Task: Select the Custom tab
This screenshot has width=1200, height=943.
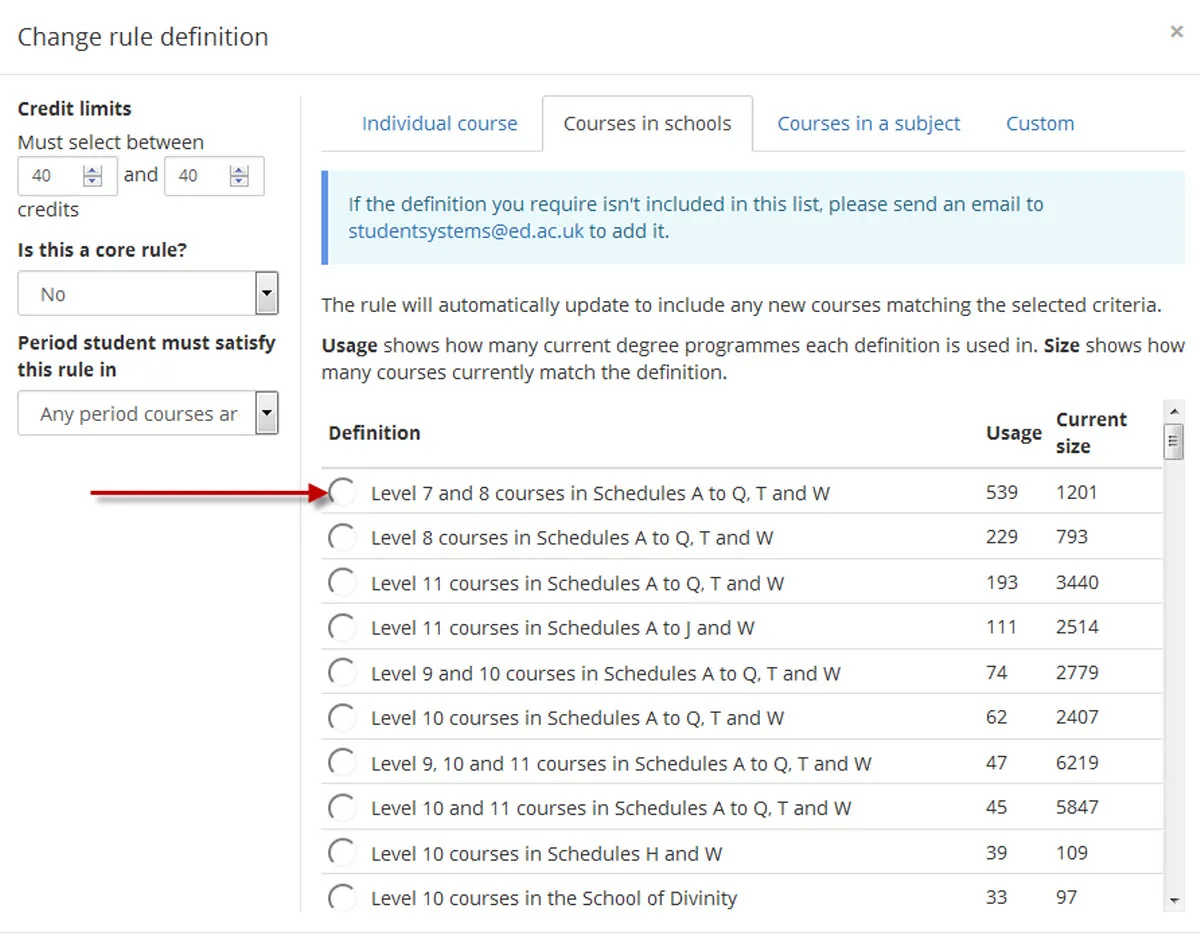Action: (1039, 124)
